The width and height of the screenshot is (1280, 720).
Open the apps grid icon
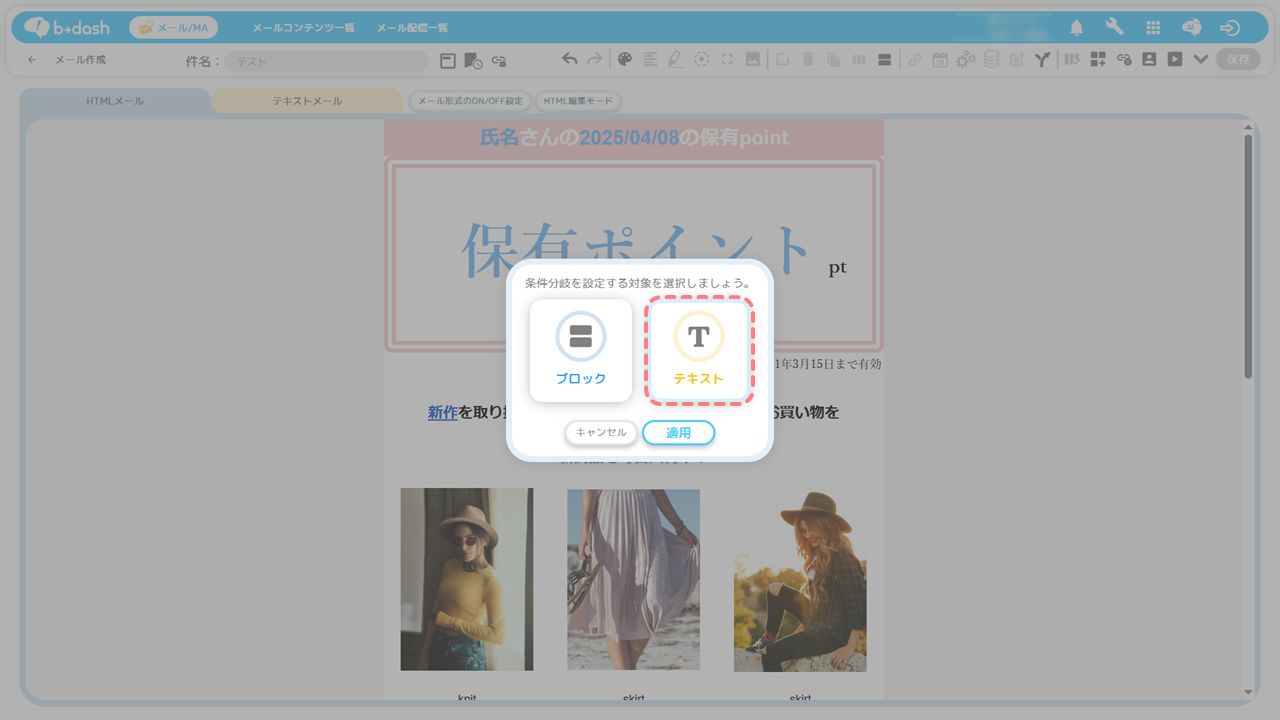[1153, 28]
